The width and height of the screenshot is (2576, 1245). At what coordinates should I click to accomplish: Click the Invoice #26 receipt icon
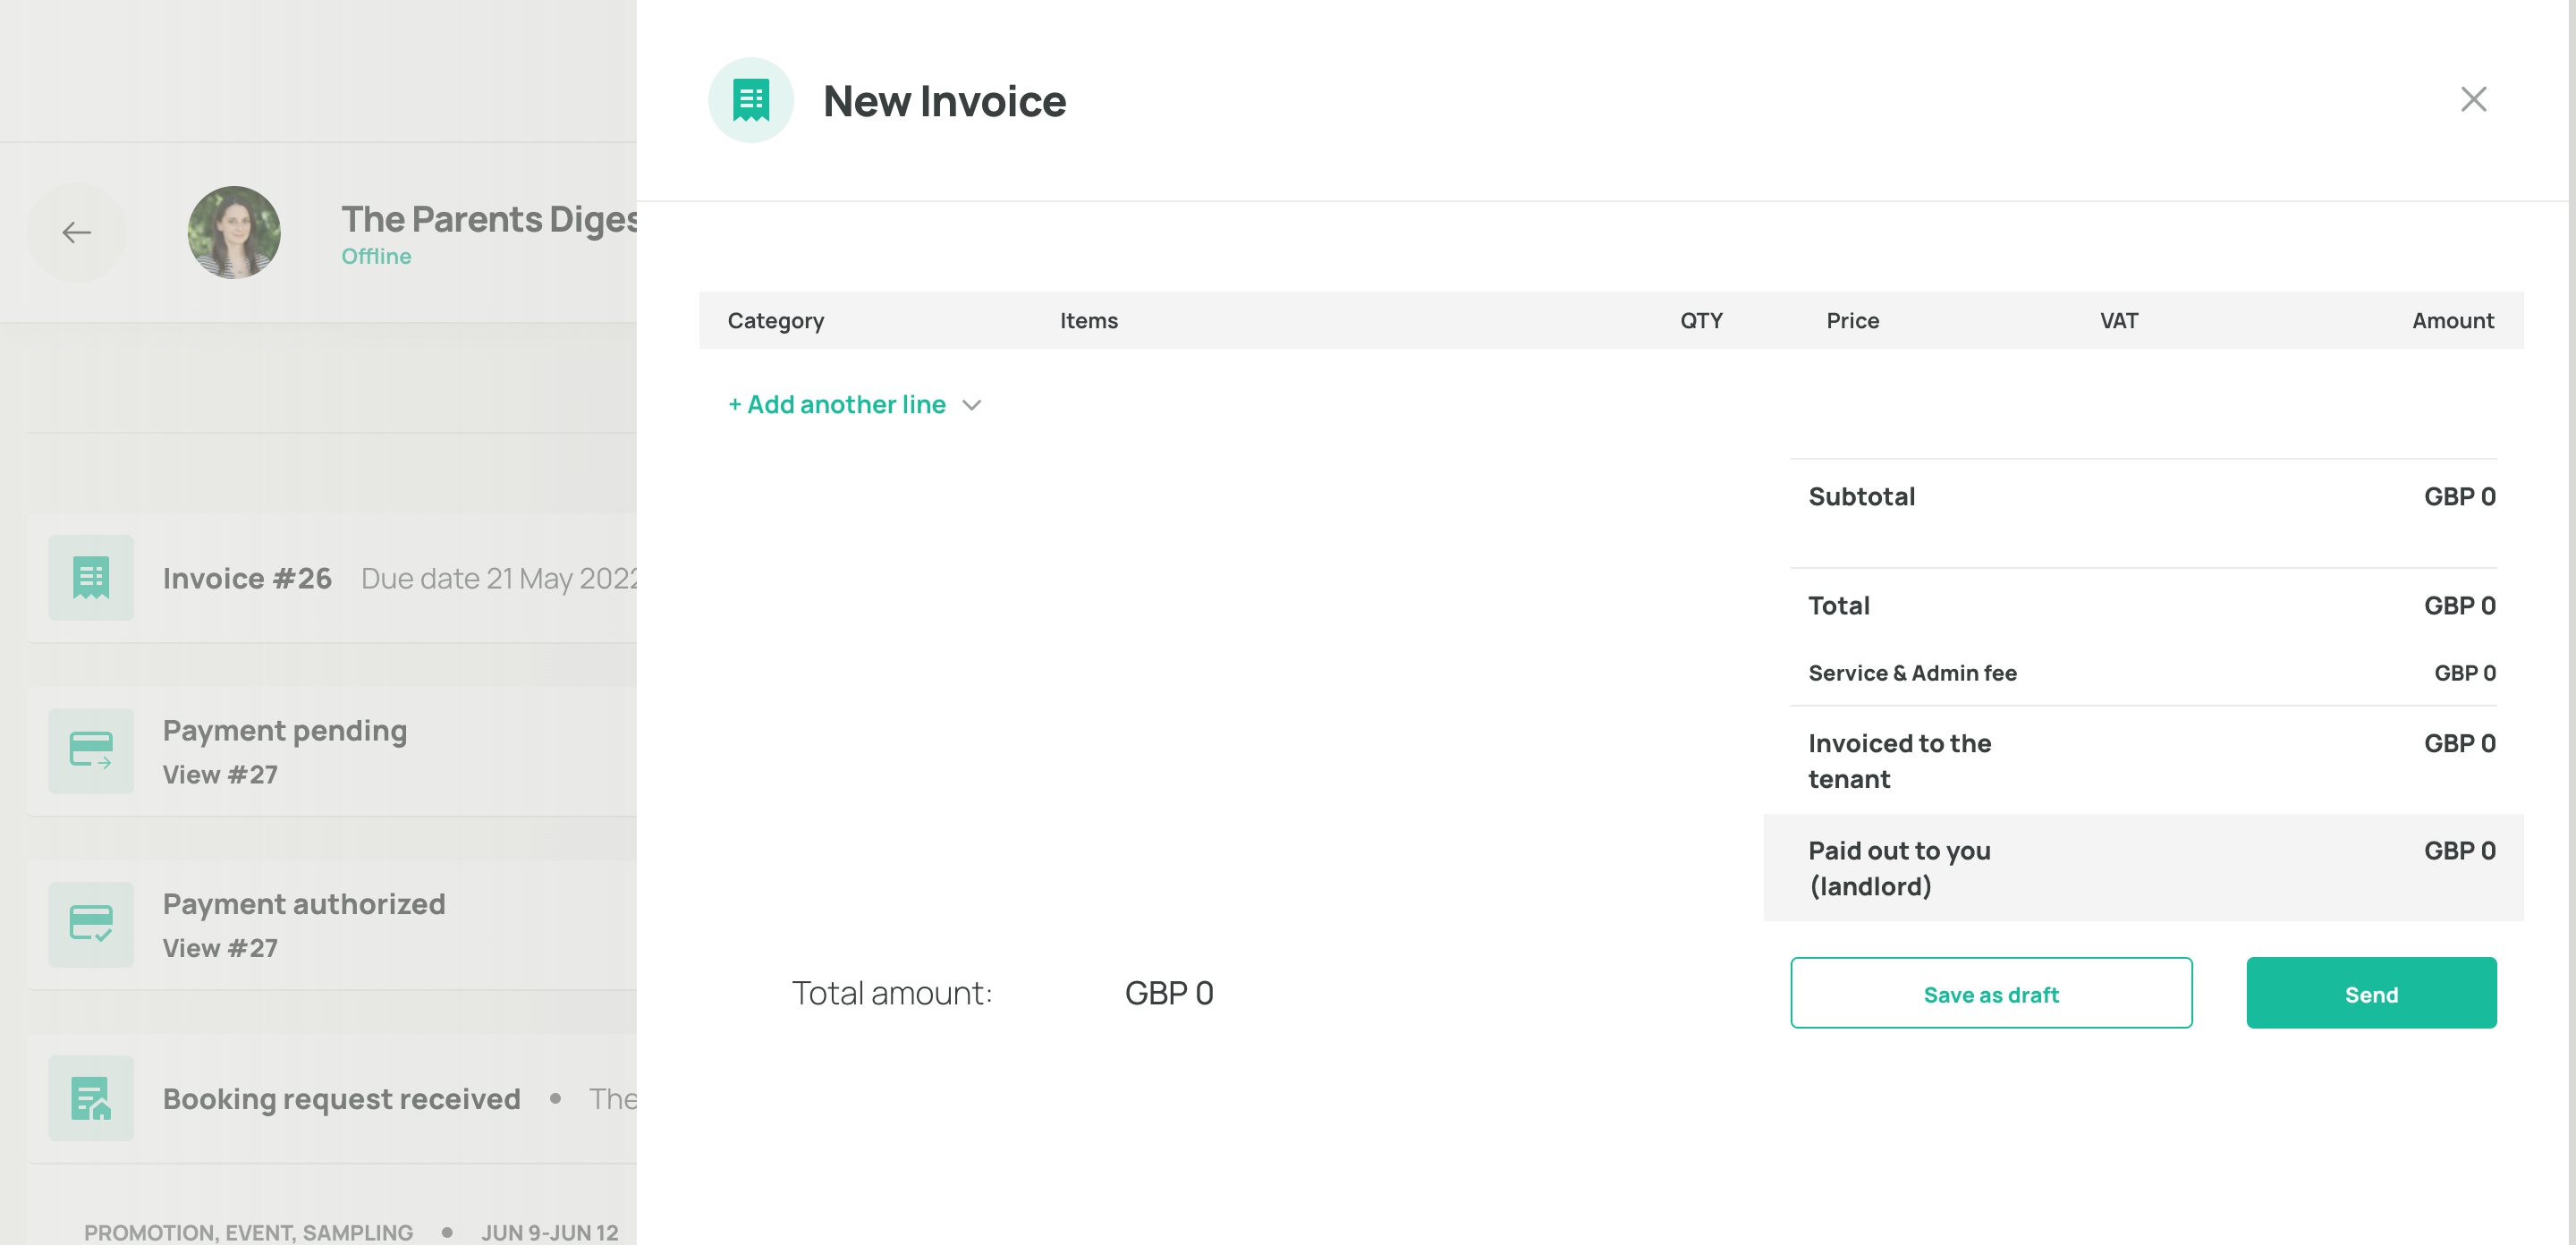pyautogui.click(x=91, y=578)
